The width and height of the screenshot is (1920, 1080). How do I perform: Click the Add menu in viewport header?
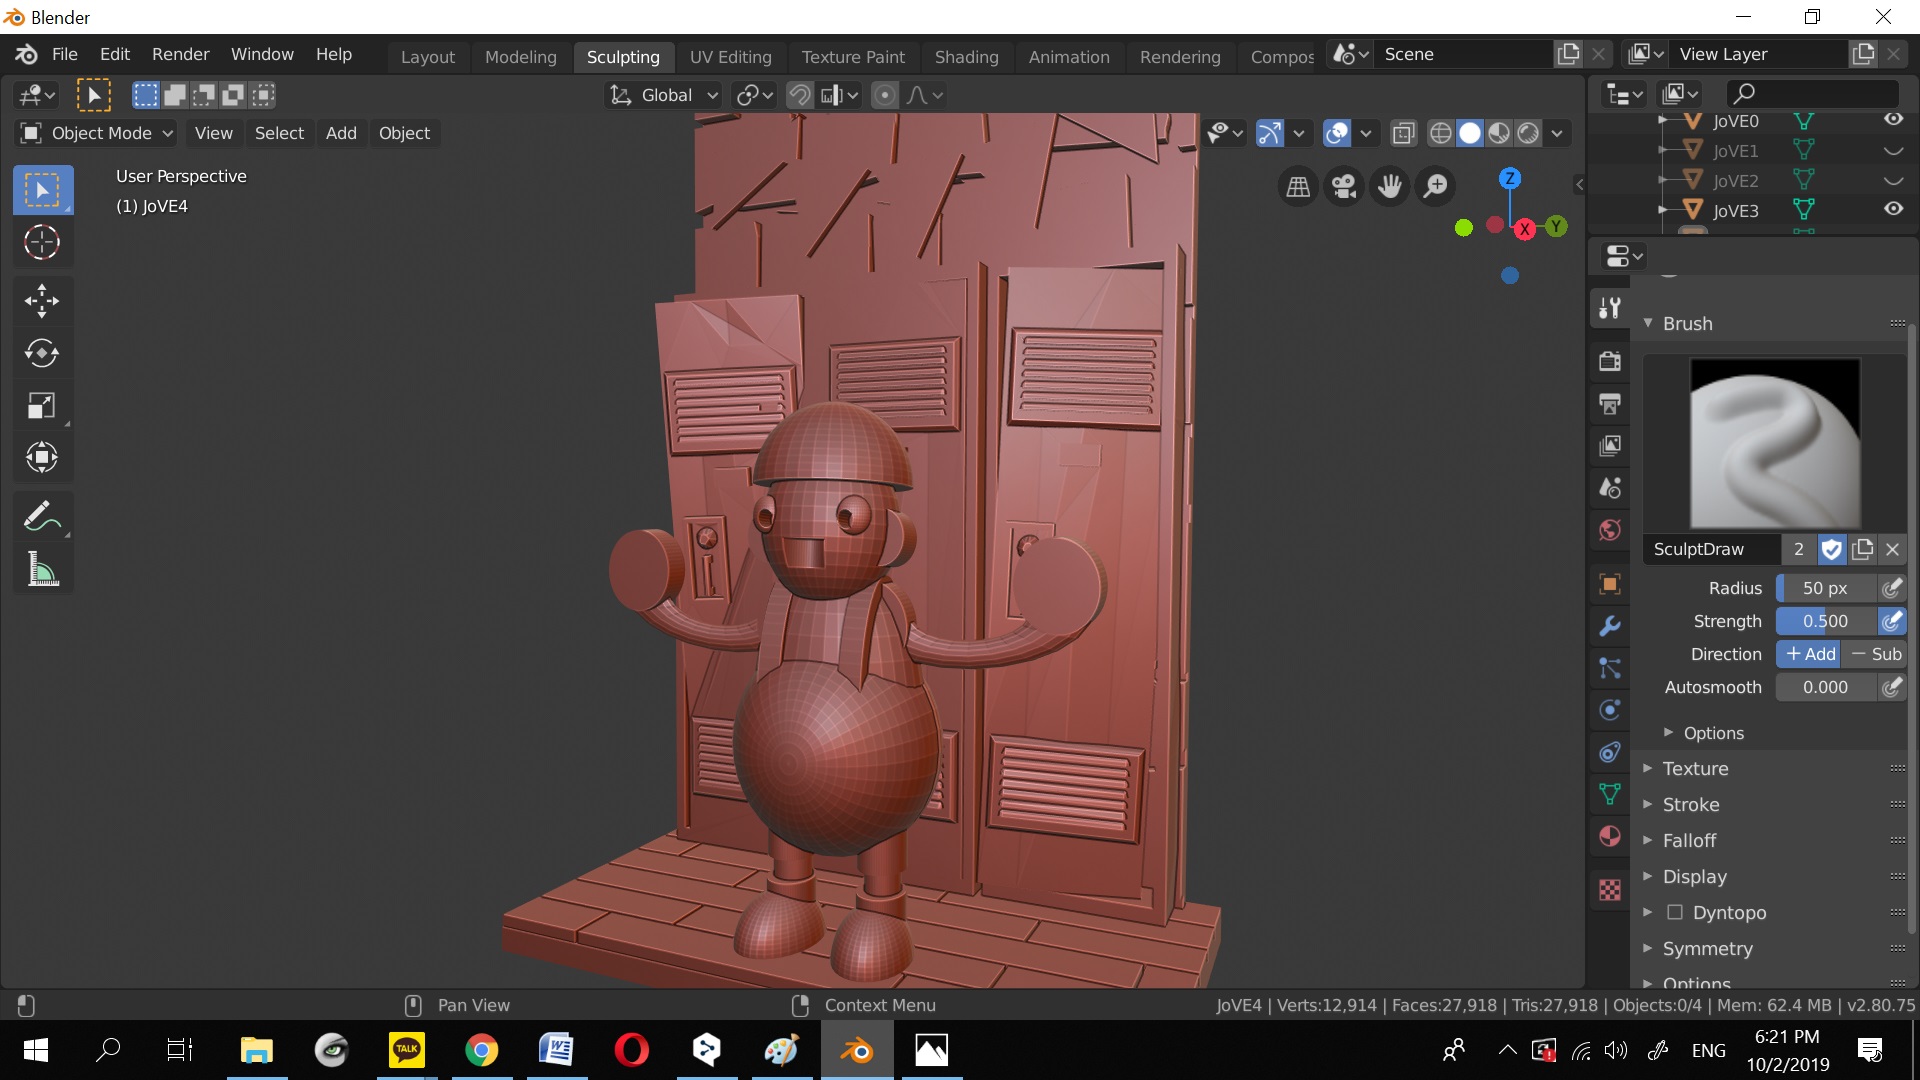341,133
